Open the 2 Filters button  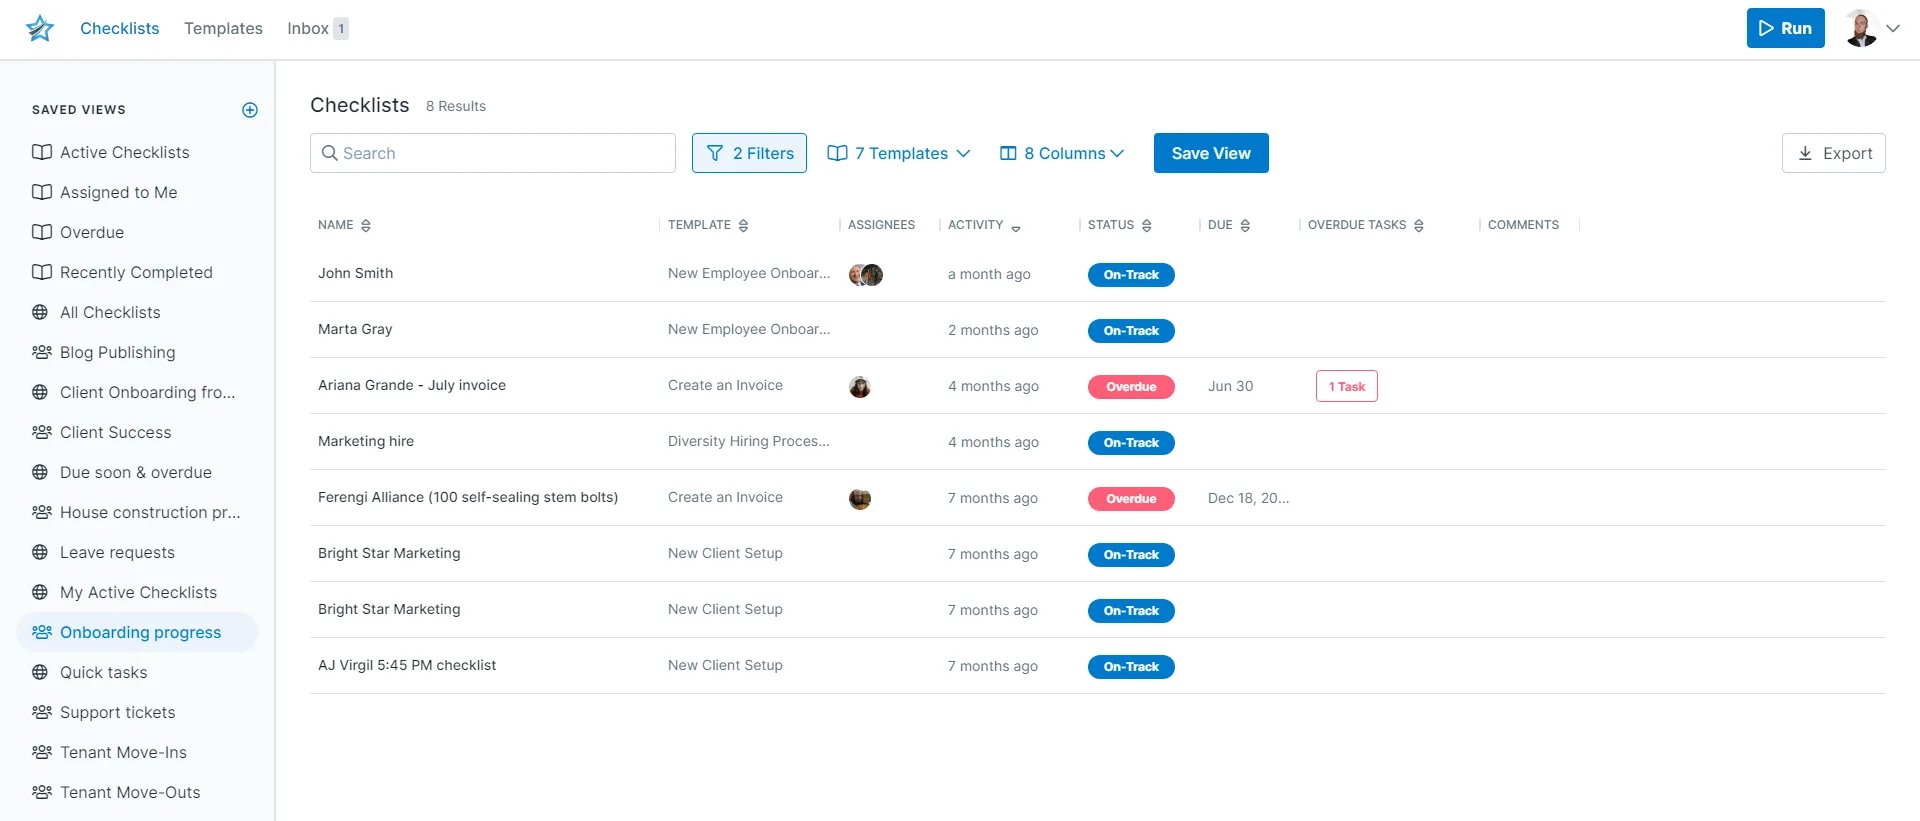(749, 153)
